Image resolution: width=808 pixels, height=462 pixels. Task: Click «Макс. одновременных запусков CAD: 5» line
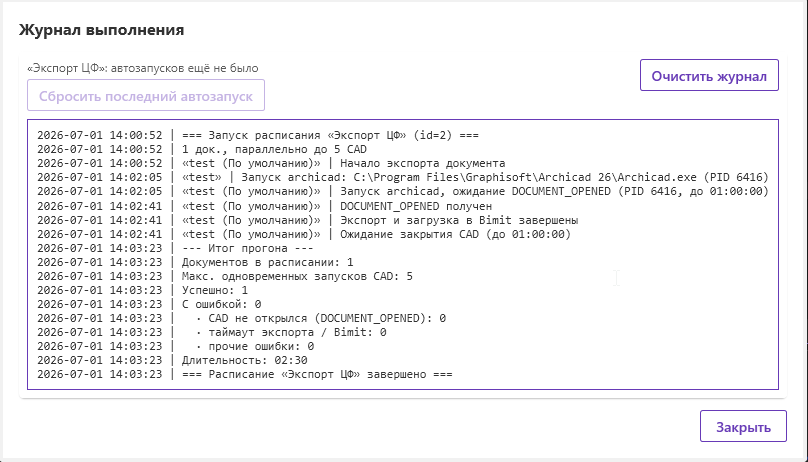pos(225,276)
